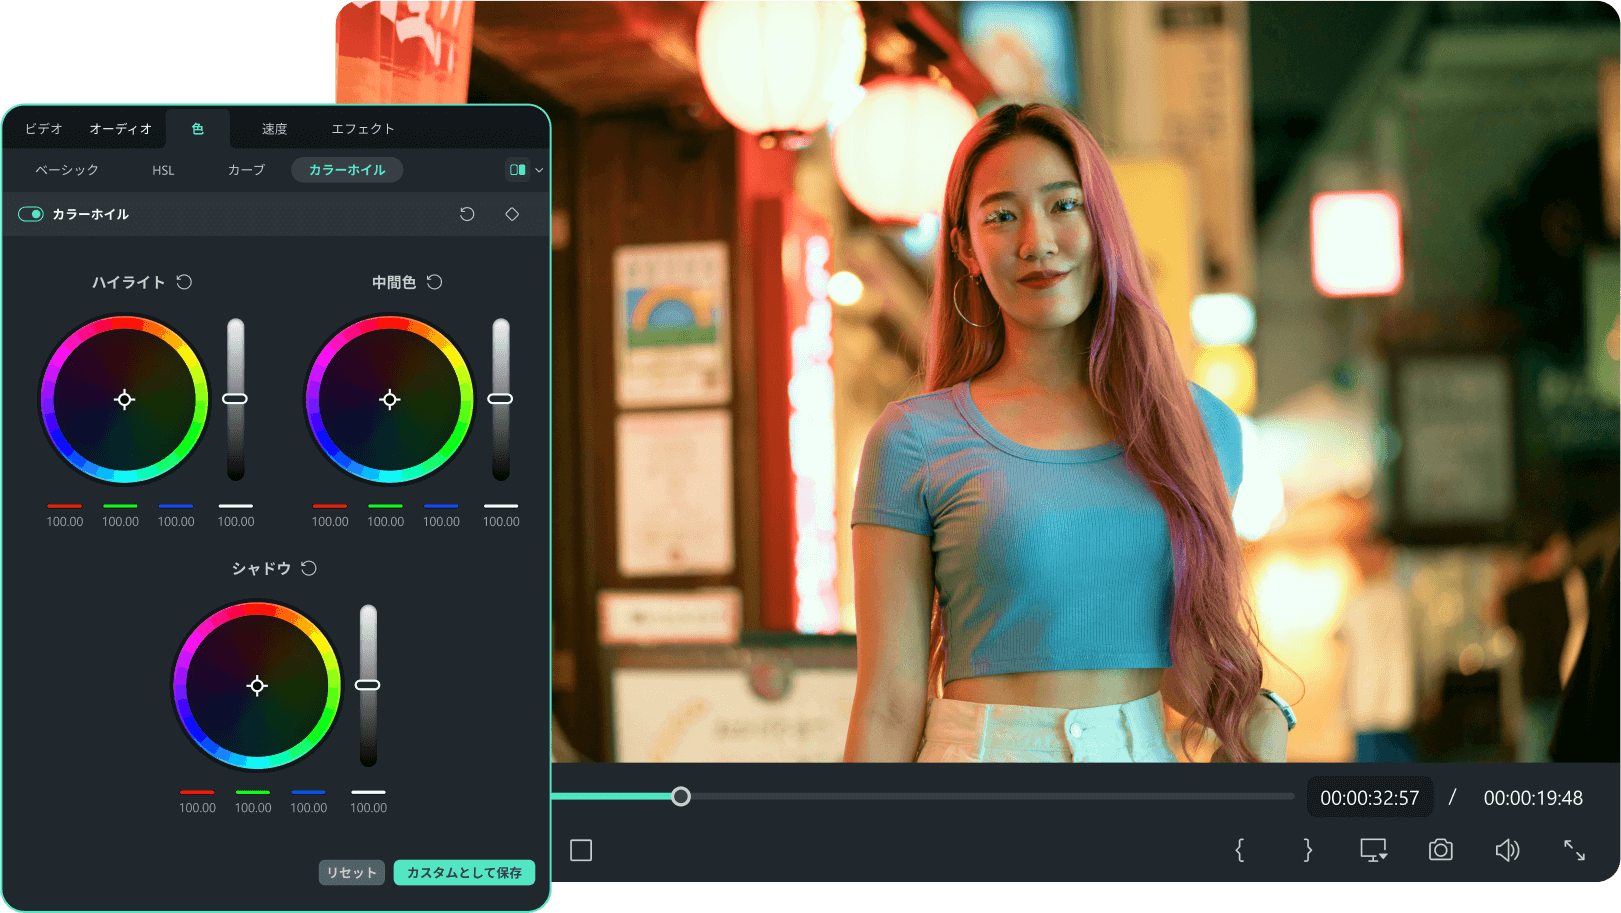Click the ハイライト brightness slider handle
Image resolution: width=1621 pixels, height=913 pixels.
tap(235, 399)
